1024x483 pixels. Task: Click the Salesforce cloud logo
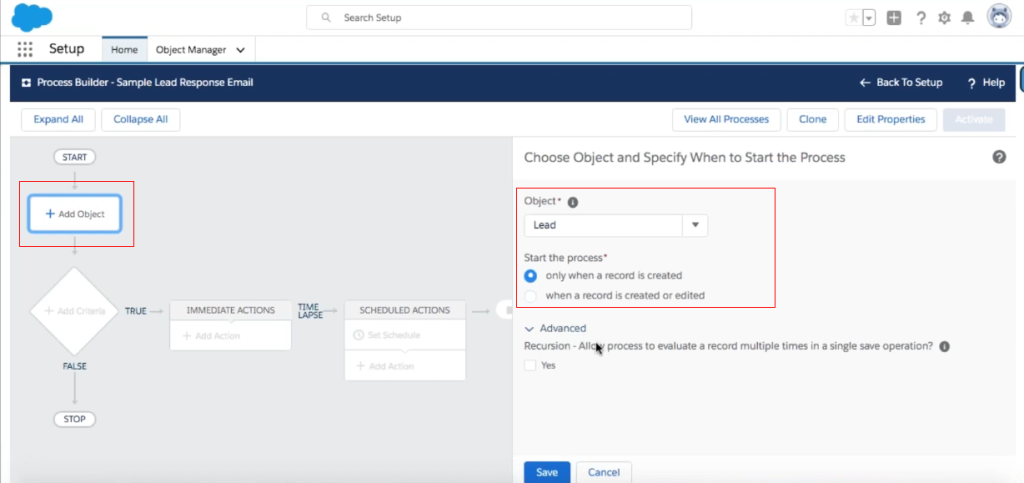click(32, 17)
